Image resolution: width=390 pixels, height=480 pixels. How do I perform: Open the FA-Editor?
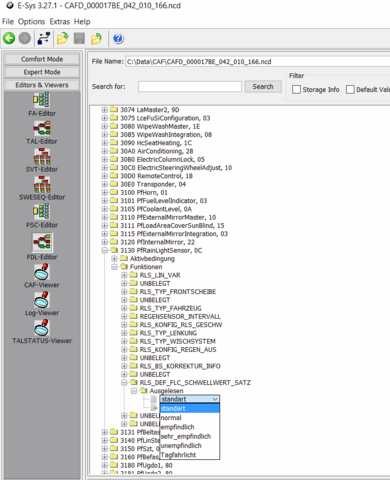tap(42, 104)
